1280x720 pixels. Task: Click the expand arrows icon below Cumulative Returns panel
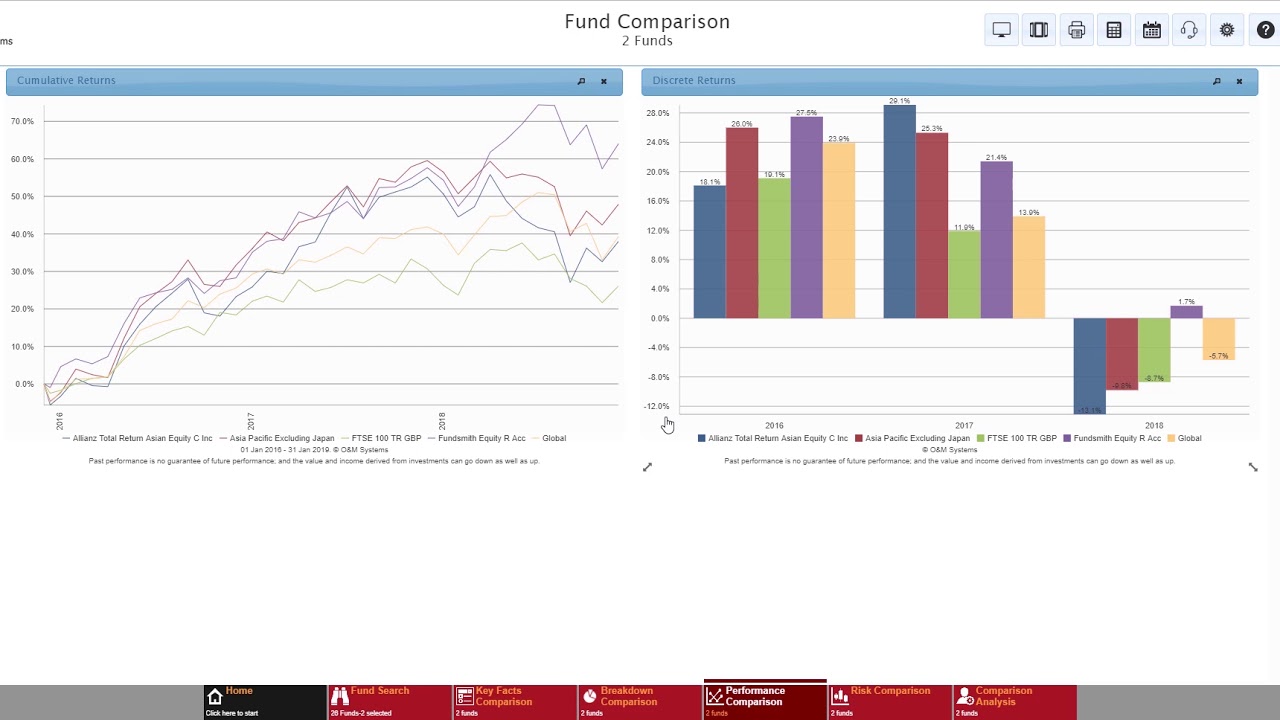[x=647, y=467]
